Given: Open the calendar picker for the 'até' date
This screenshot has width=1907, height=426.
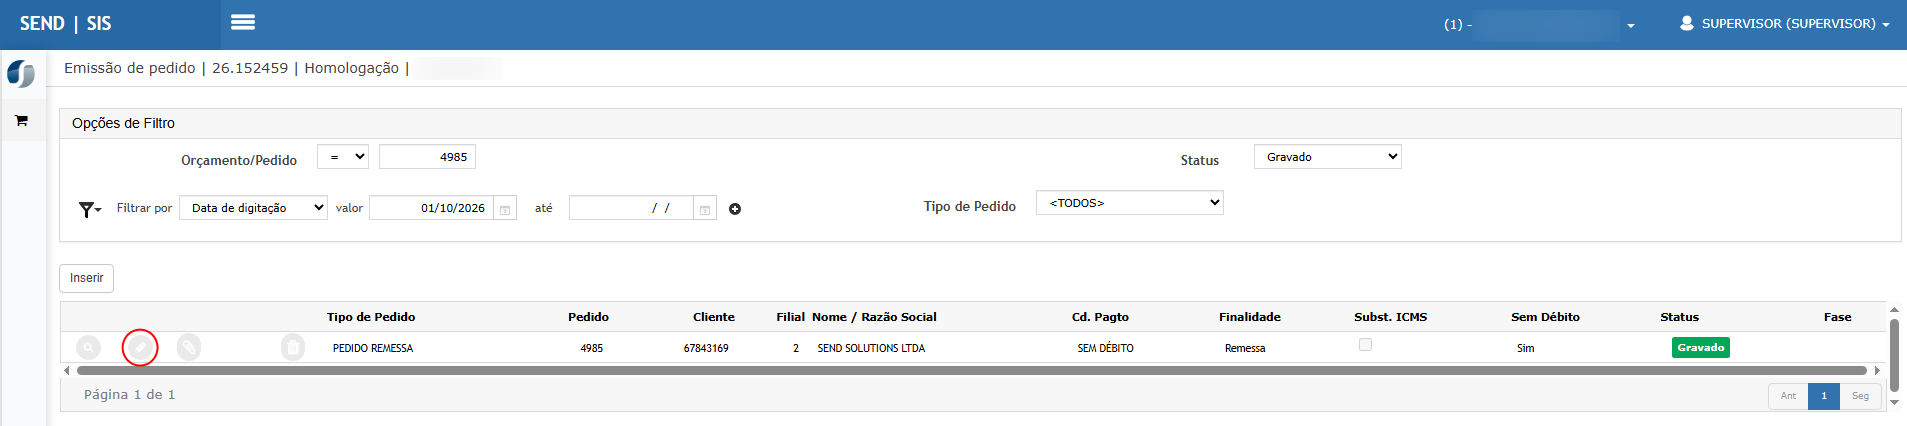Looking at the screenshot, I should click(x=705, y=209).
